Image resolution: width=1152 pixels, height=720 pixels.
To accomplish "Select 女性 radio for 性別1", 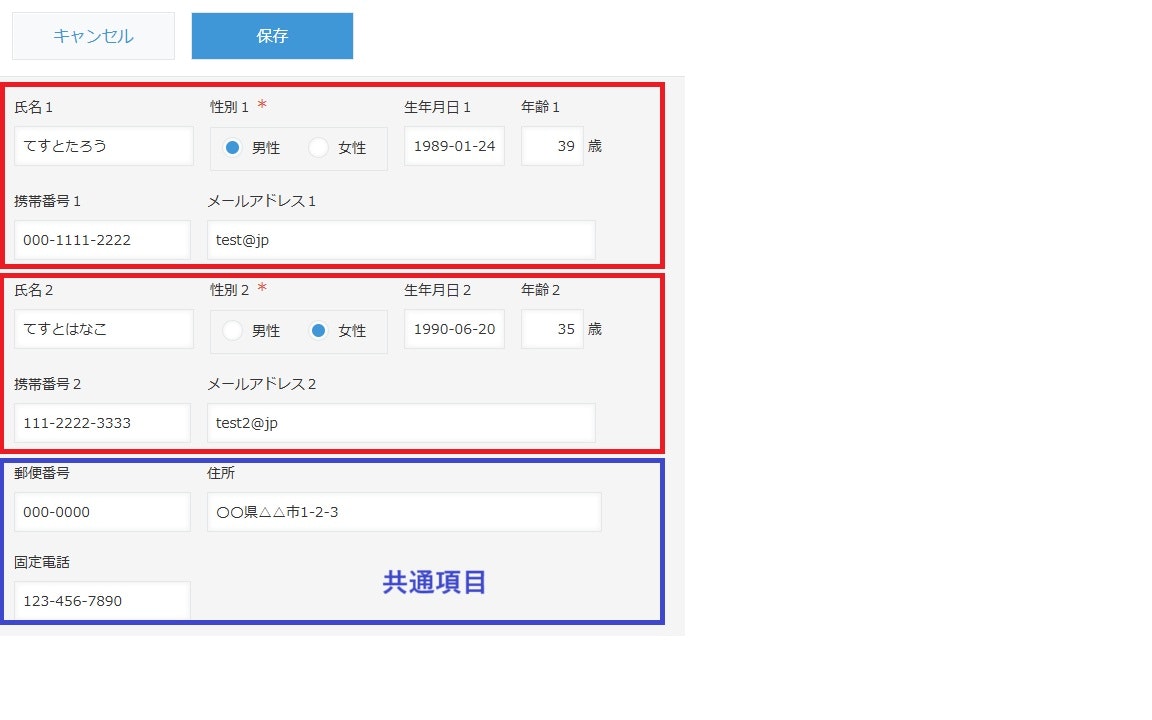I will pos(318,148).
